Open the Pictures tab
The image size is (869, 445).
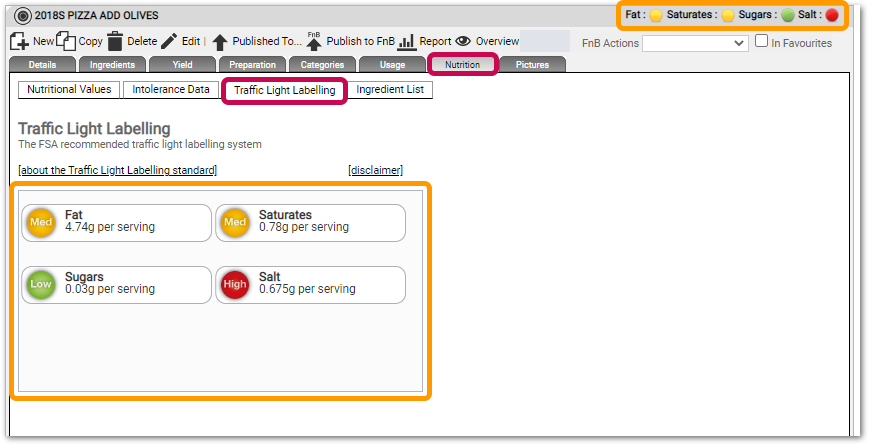(x=533, y=65)
